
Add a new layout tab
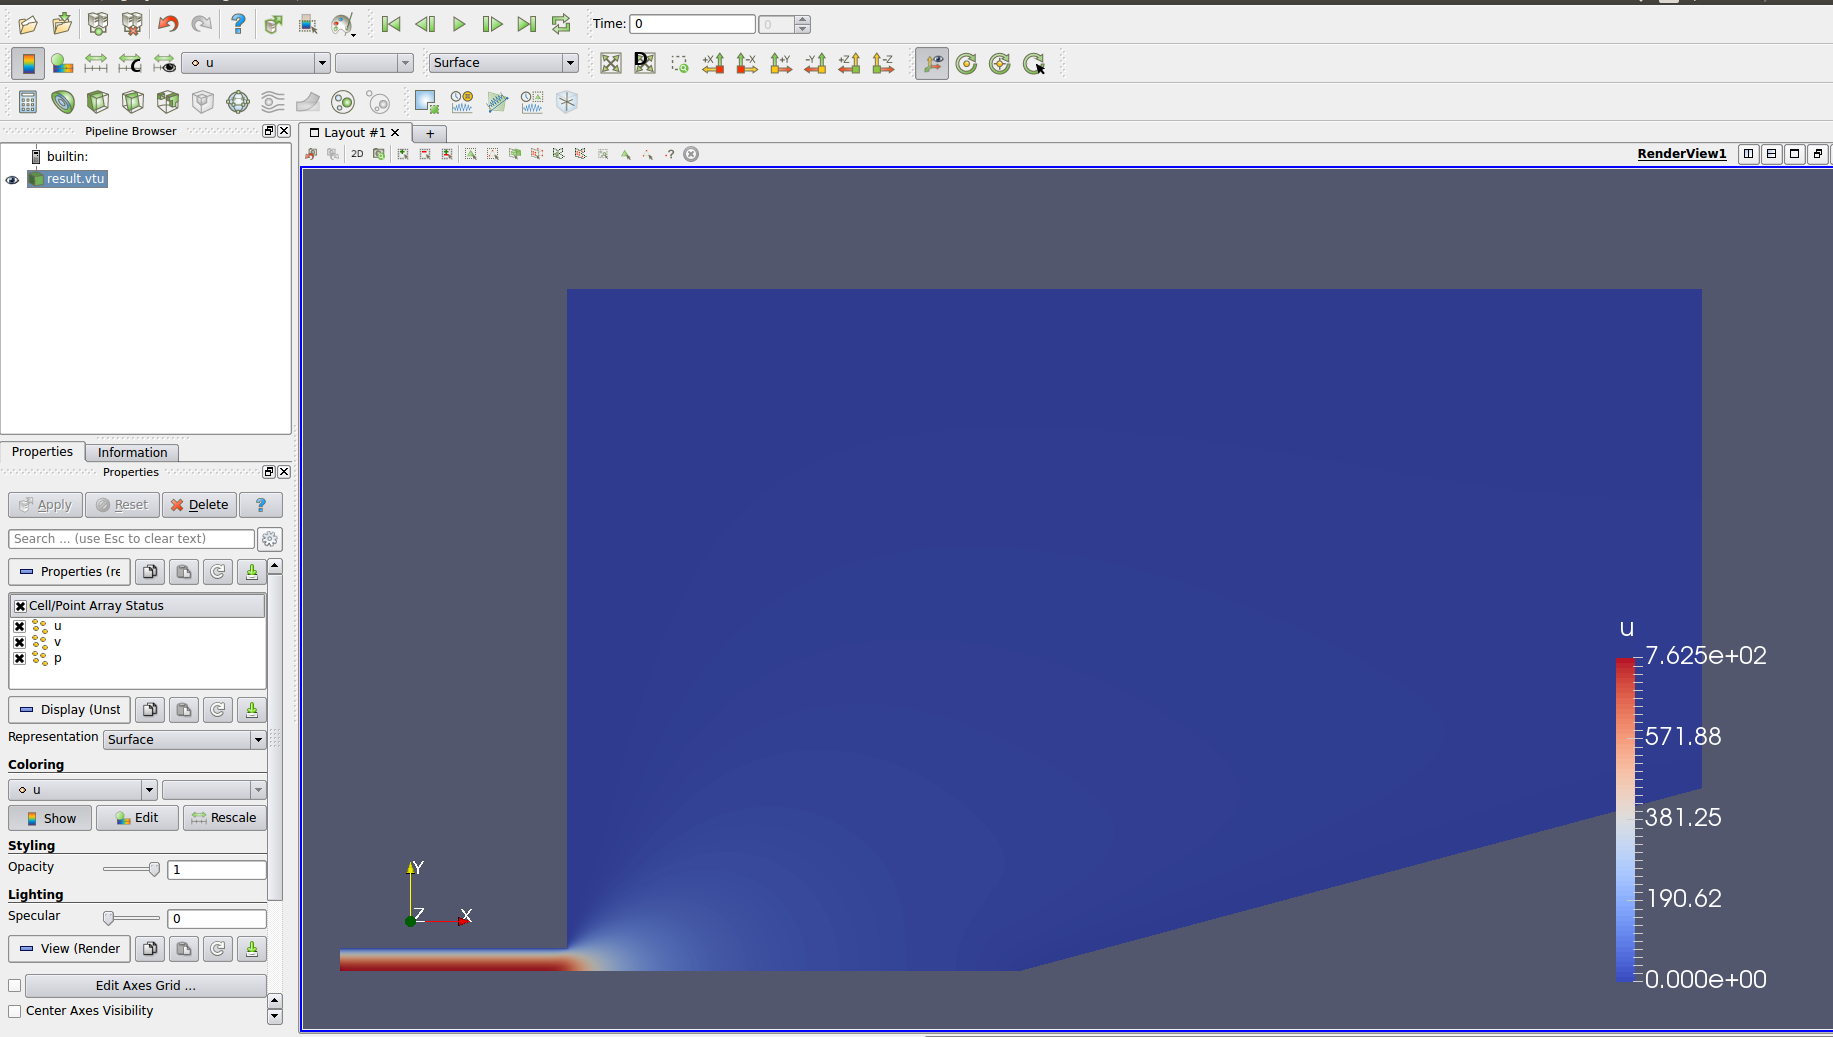[x=430, y=133]
